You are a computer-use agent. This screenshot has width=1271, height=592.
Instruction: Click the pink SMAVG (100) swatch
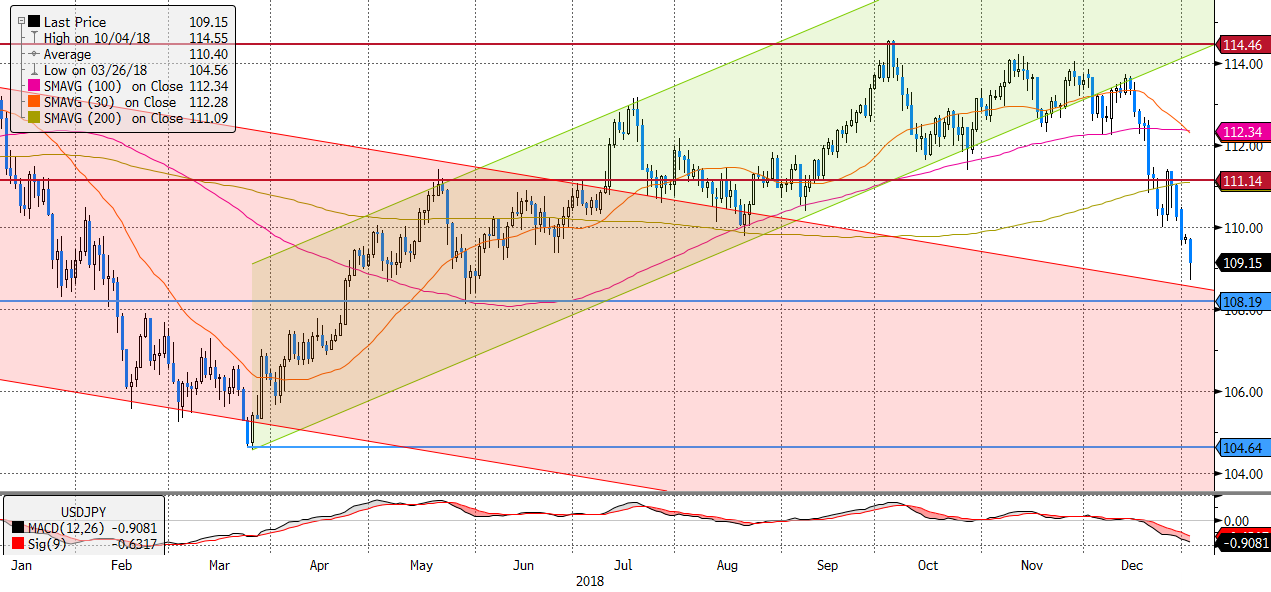click(35, 86)
